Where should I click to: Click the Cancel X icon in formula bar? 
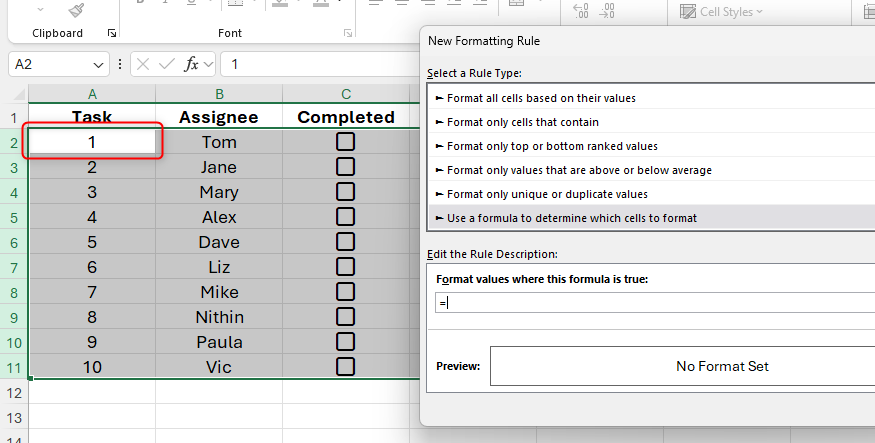click(x=143, y=64)
